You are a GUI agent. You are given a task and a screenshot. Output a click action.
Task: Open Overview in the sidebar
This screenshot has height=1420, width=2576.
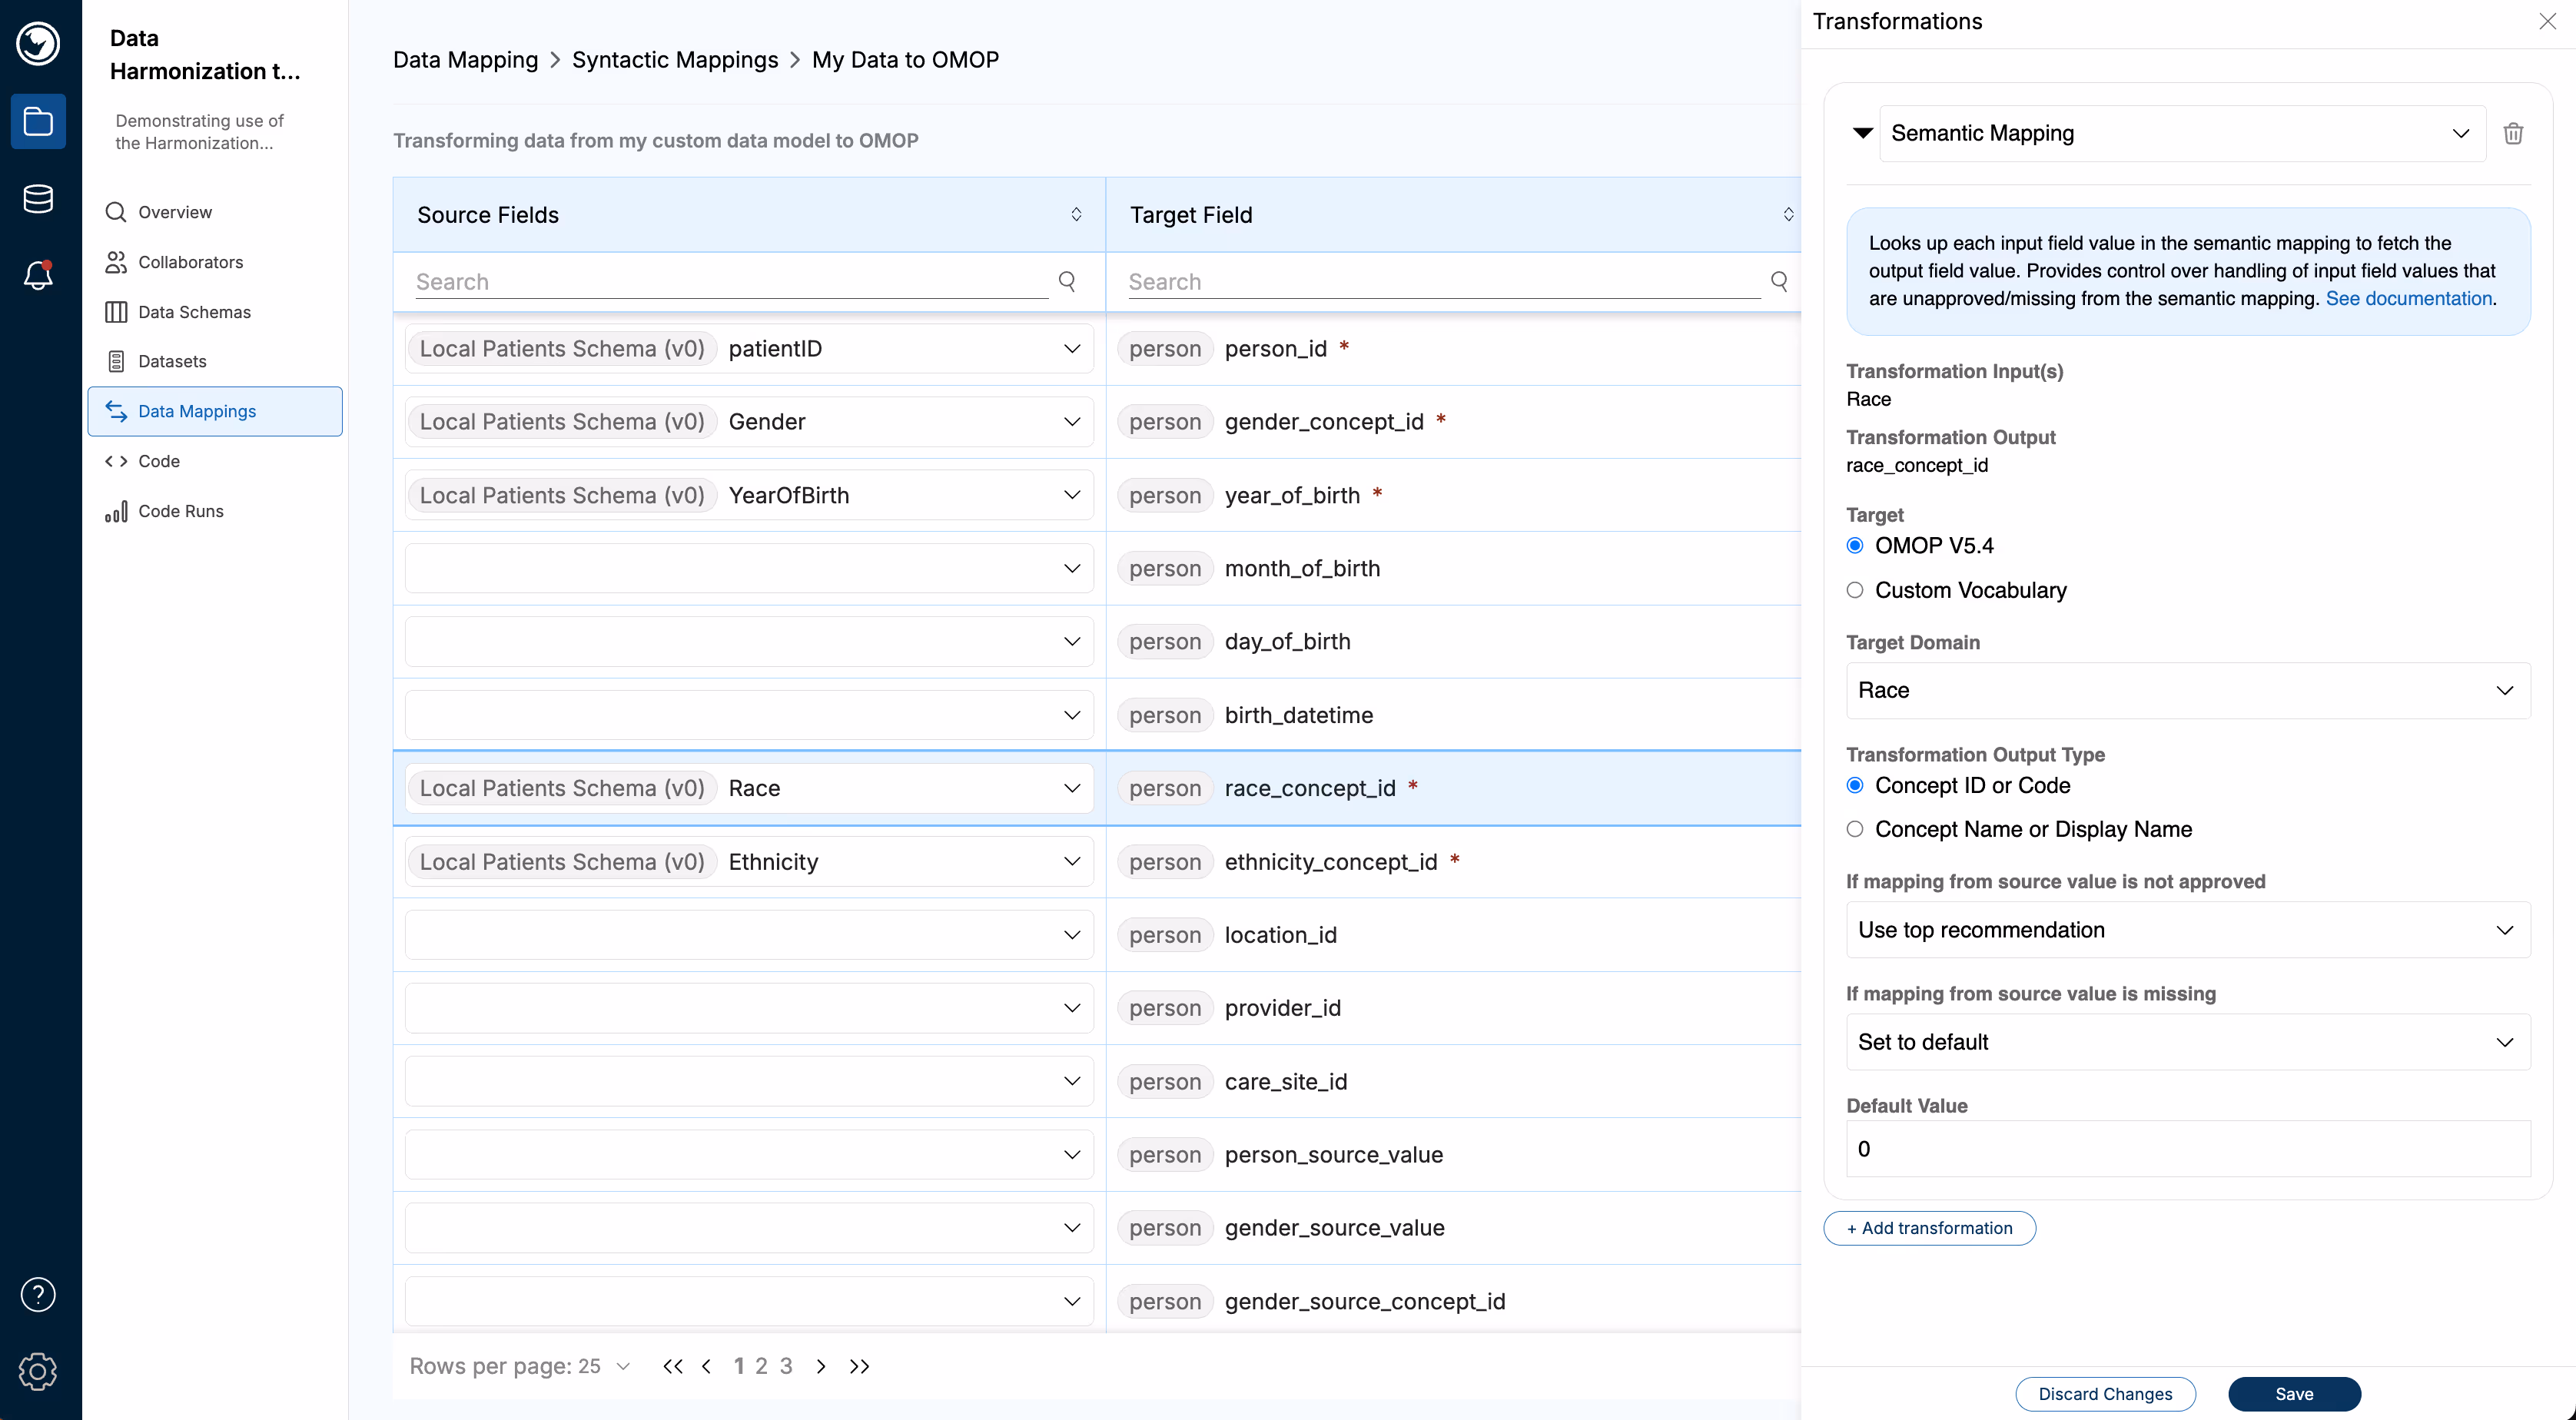(x=215, y=212)
